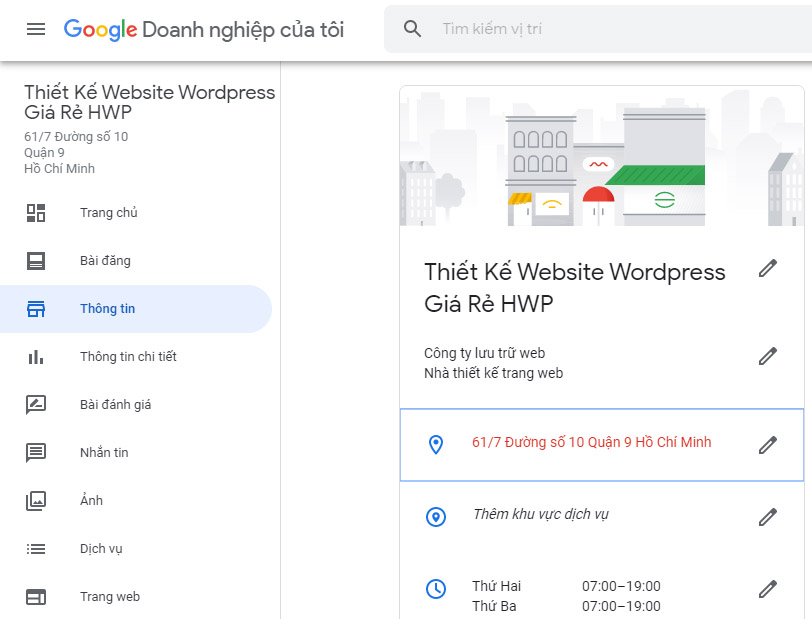Click 'Nhà thiết kế trang web' category text
Image resolution: width=812 pixels, height=619 pixels.
(x=494, y=373)
